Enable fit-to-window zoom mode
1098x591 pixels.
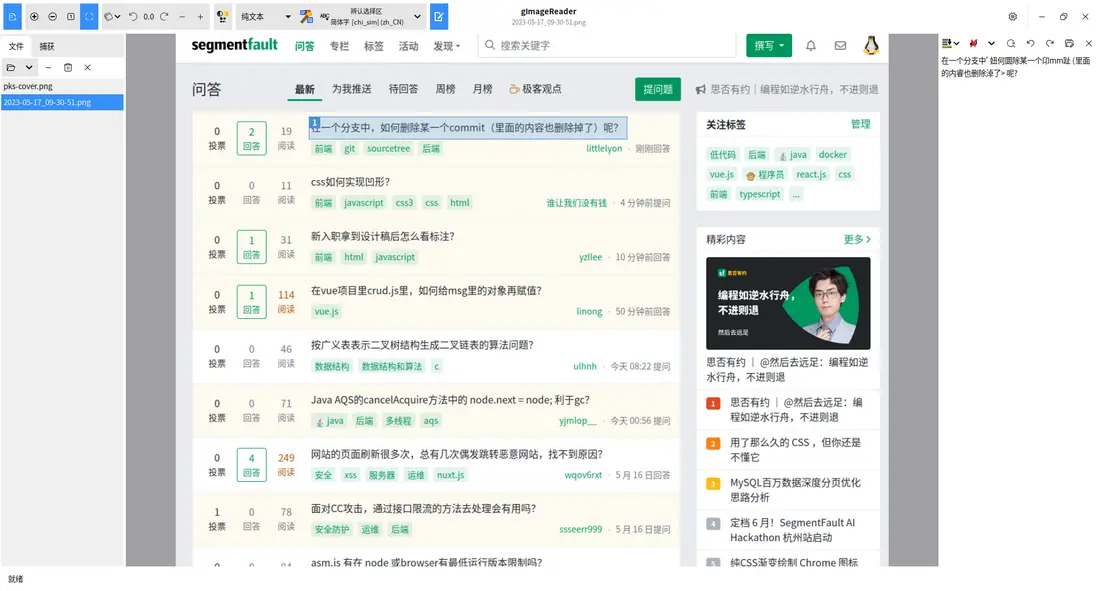pos(89,17)
